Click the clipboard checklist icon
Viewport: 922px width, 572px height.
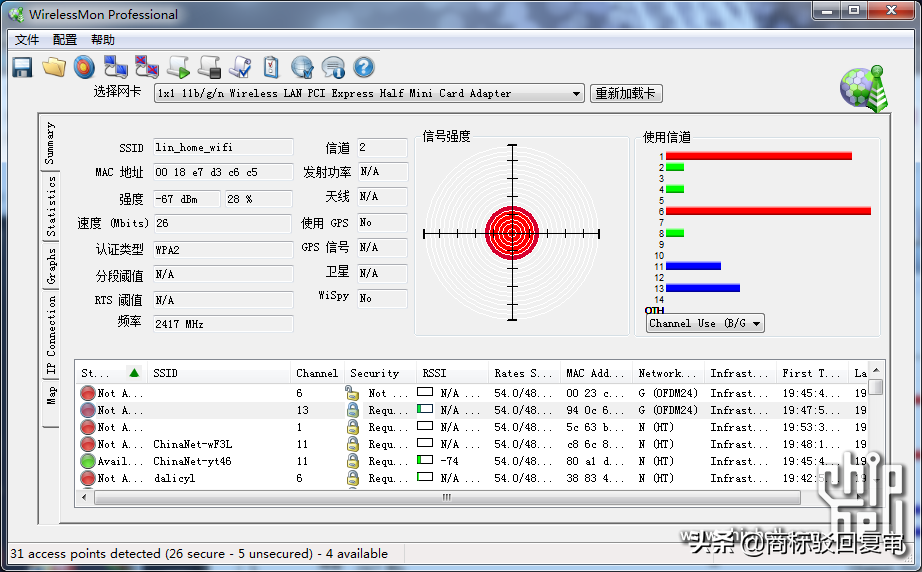271,67
